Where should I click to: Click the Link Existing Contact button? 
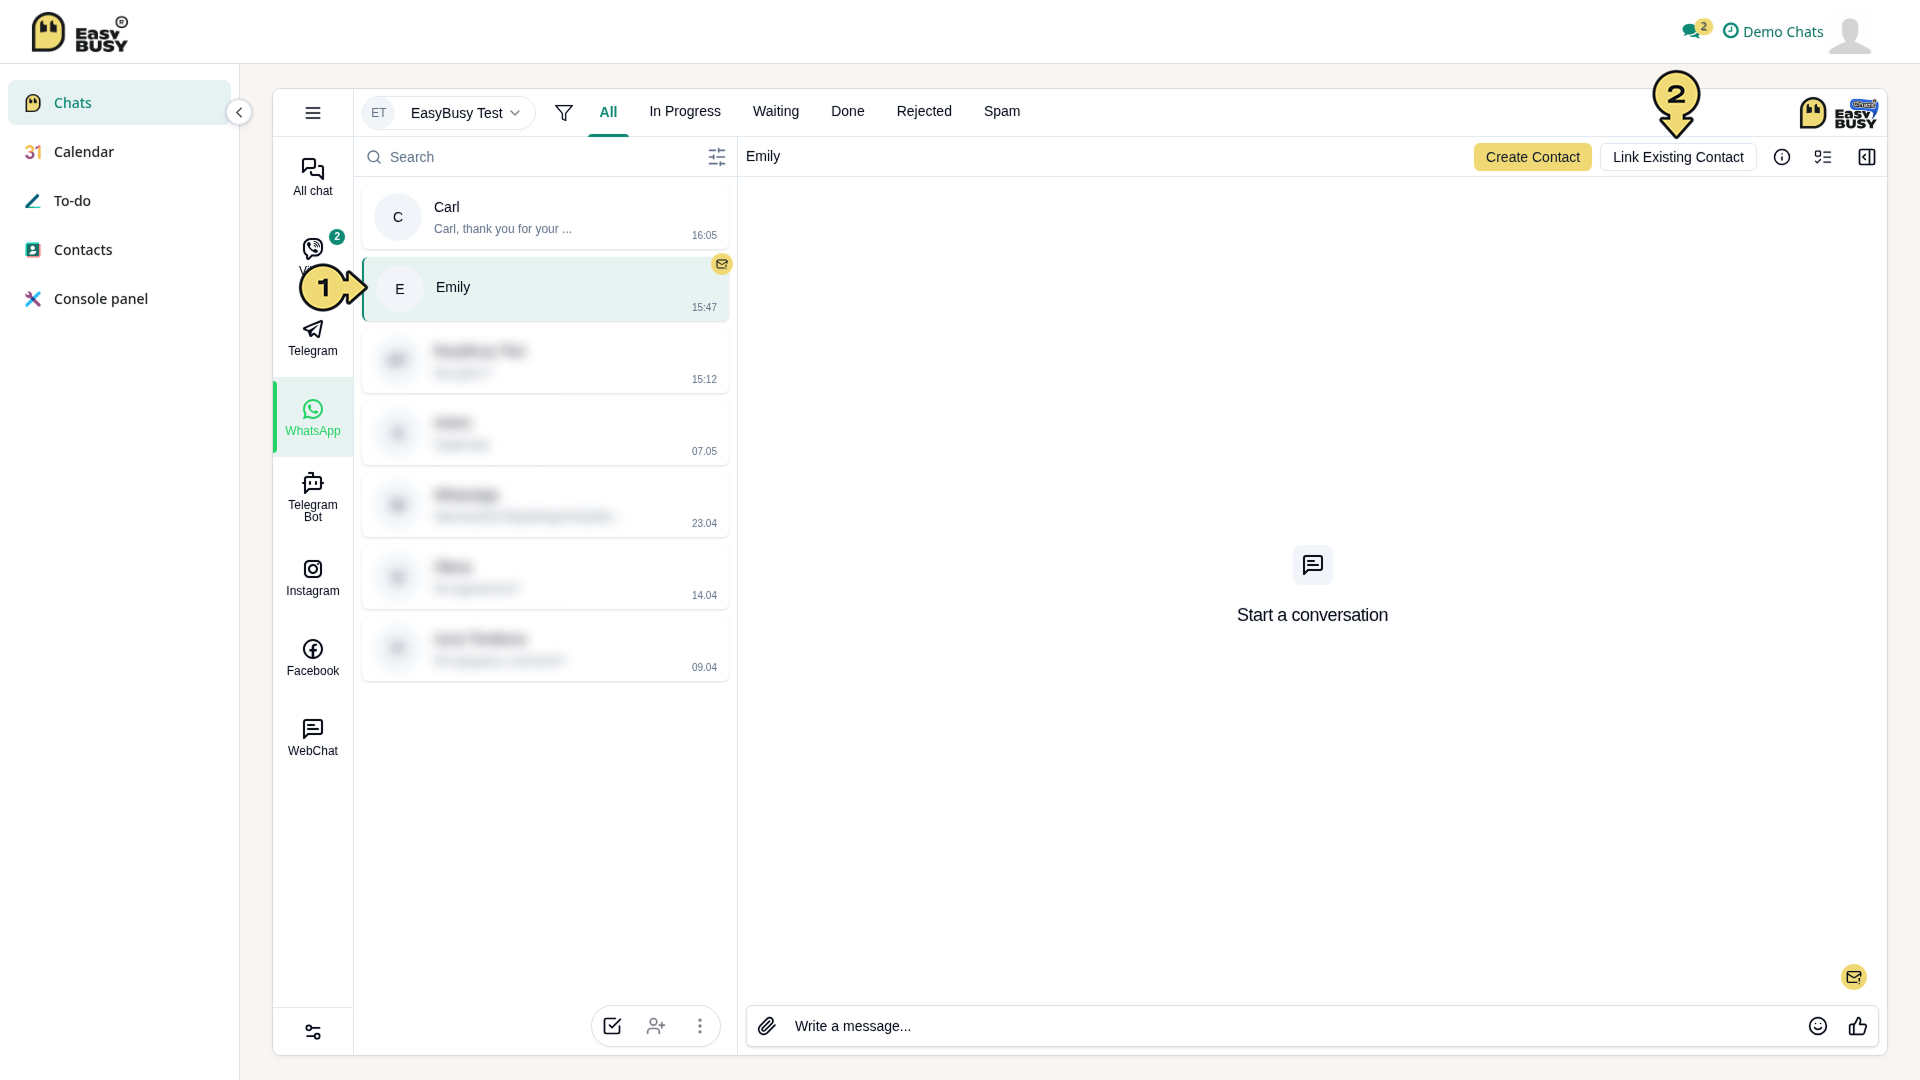[x=1678, y=157]
